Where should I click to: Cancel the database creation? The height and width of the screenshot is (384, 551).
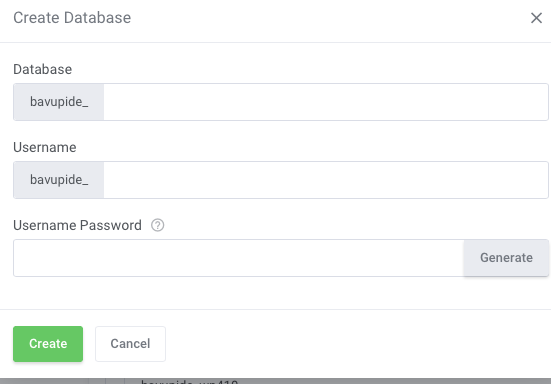[130, 344]
